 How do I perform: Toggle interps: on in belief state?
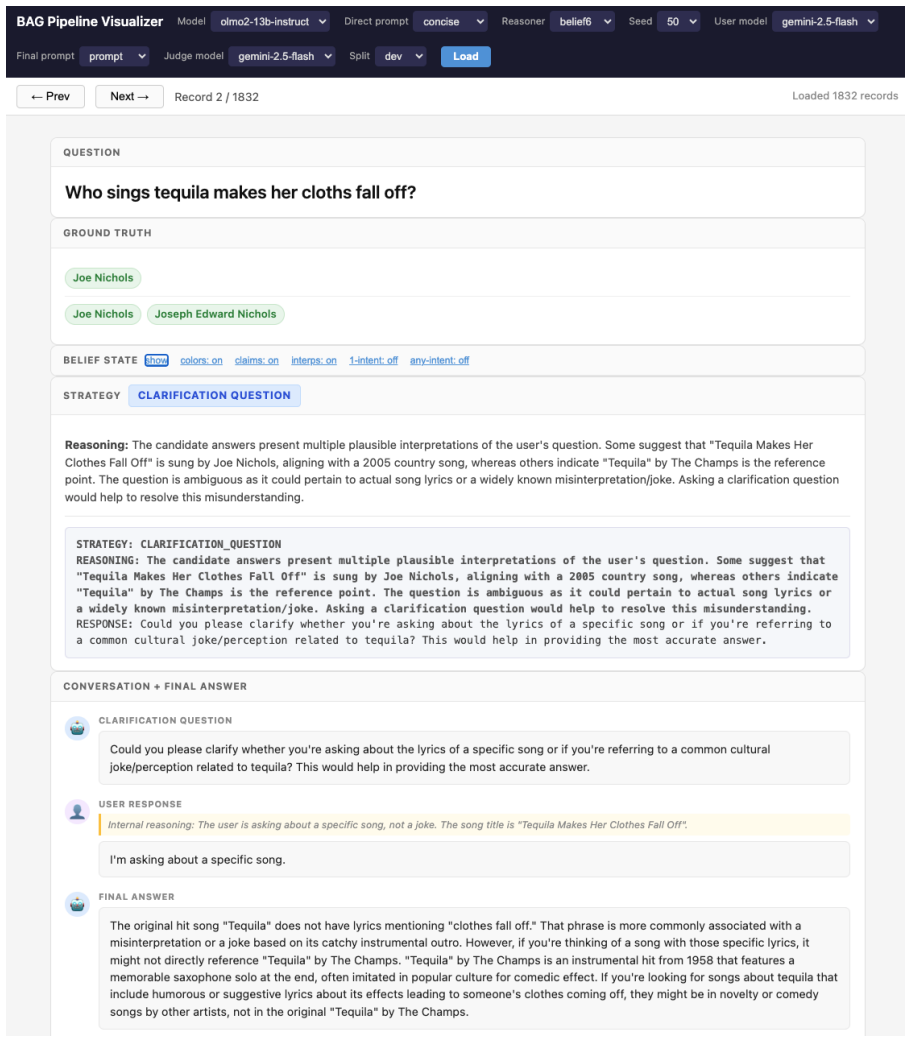[314, 360]
